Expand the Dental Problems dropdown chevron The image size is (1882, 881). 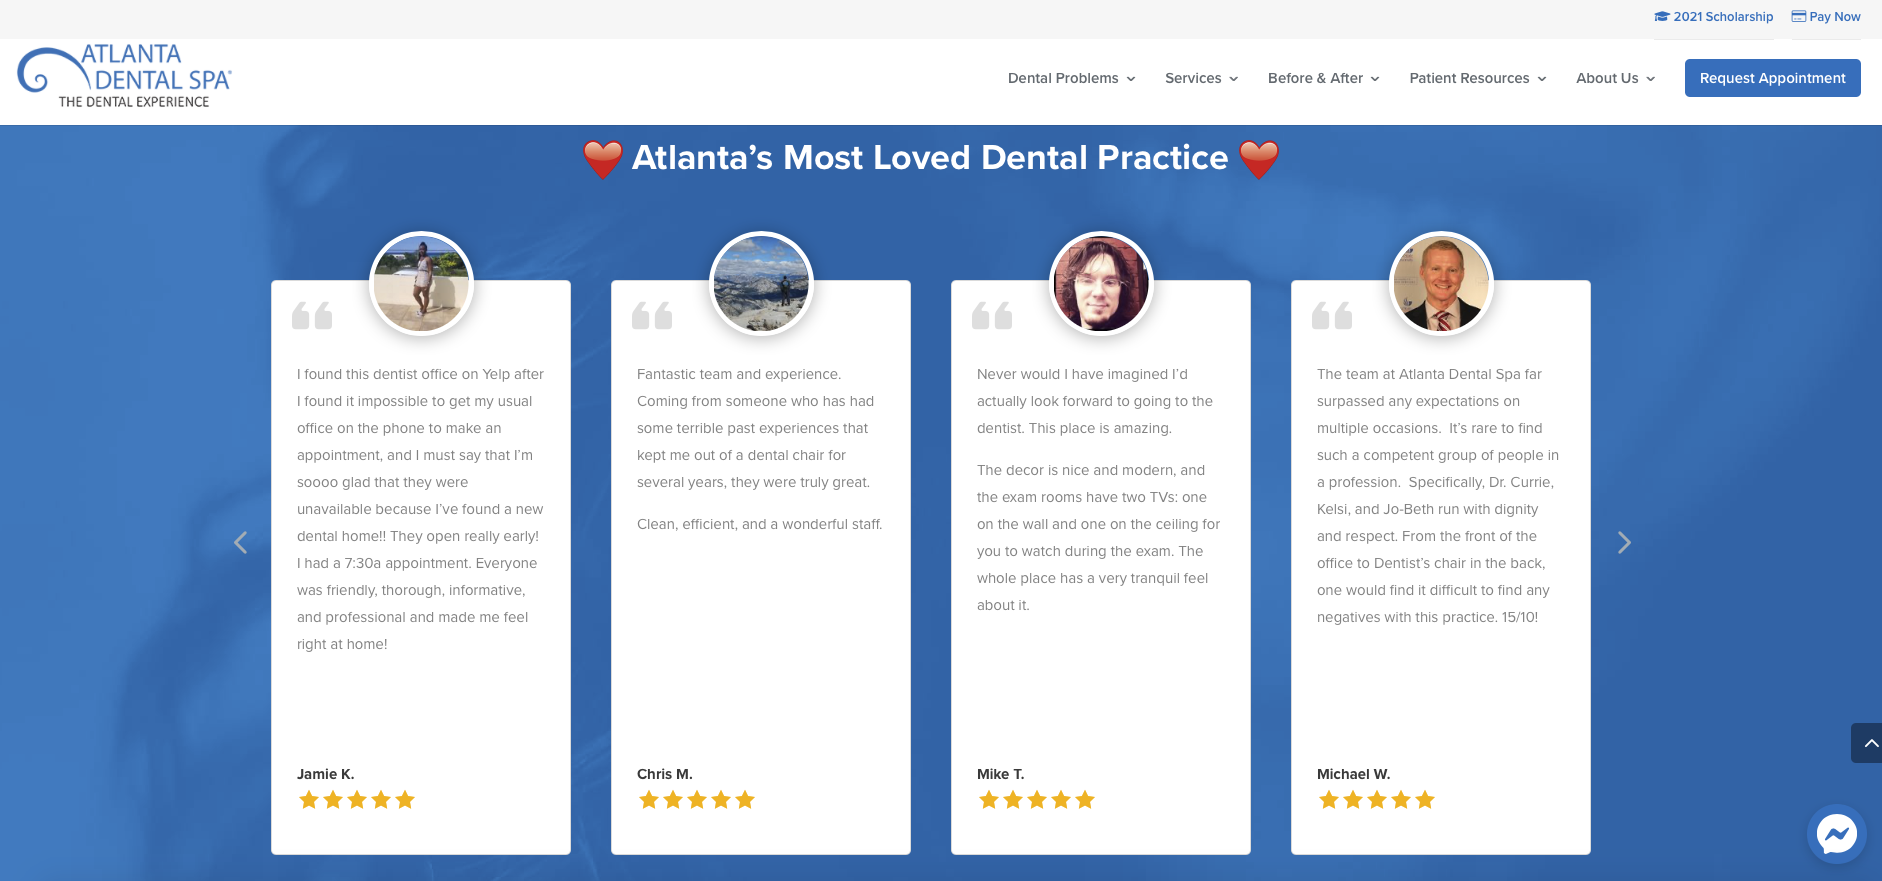pyautogui.click(x=1131, y=79)
